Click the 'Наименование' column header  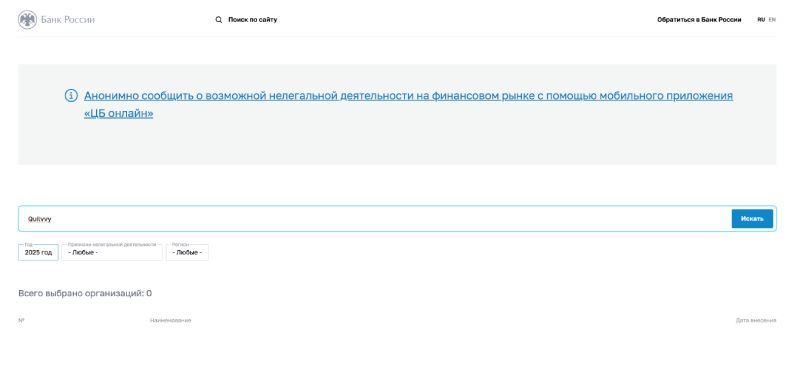click(170, 320)
